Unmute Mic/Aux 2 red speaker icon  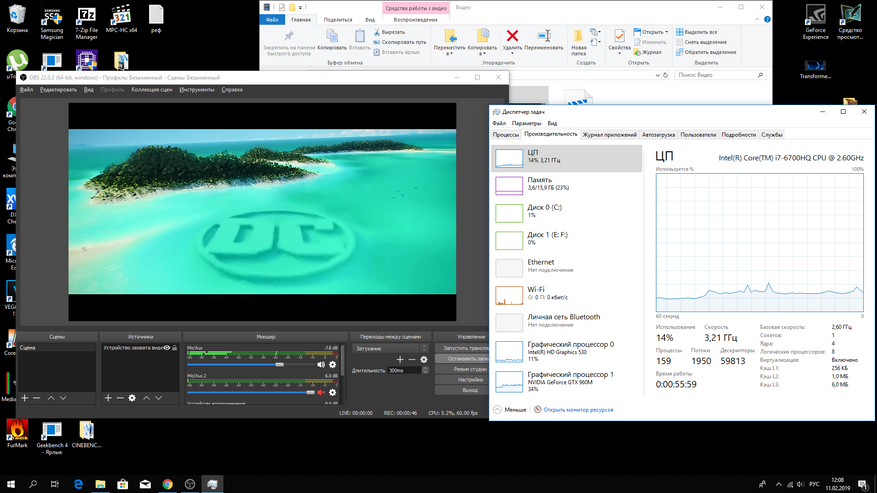[321, 392]
